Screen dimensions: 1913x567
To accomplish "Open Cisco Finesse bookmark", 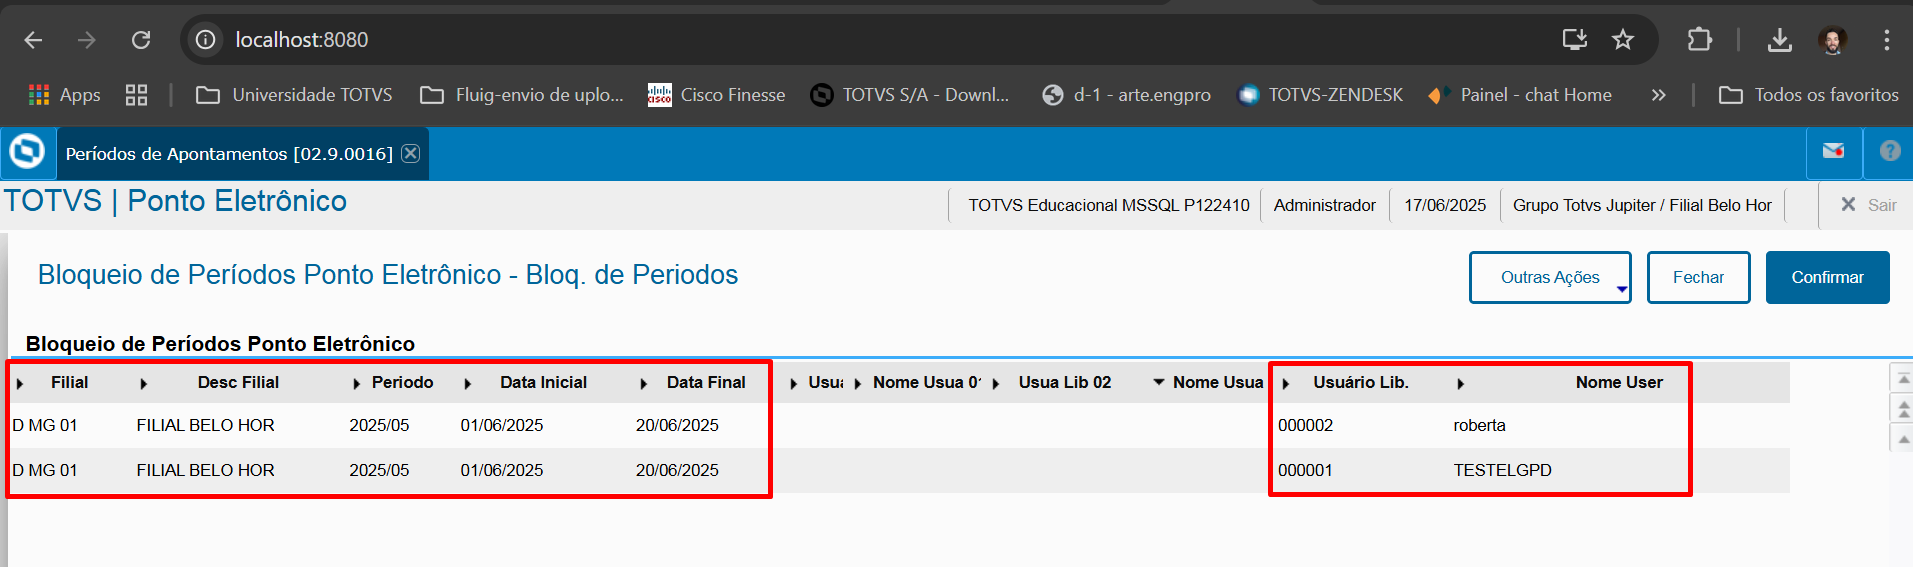I will (716, 95).
